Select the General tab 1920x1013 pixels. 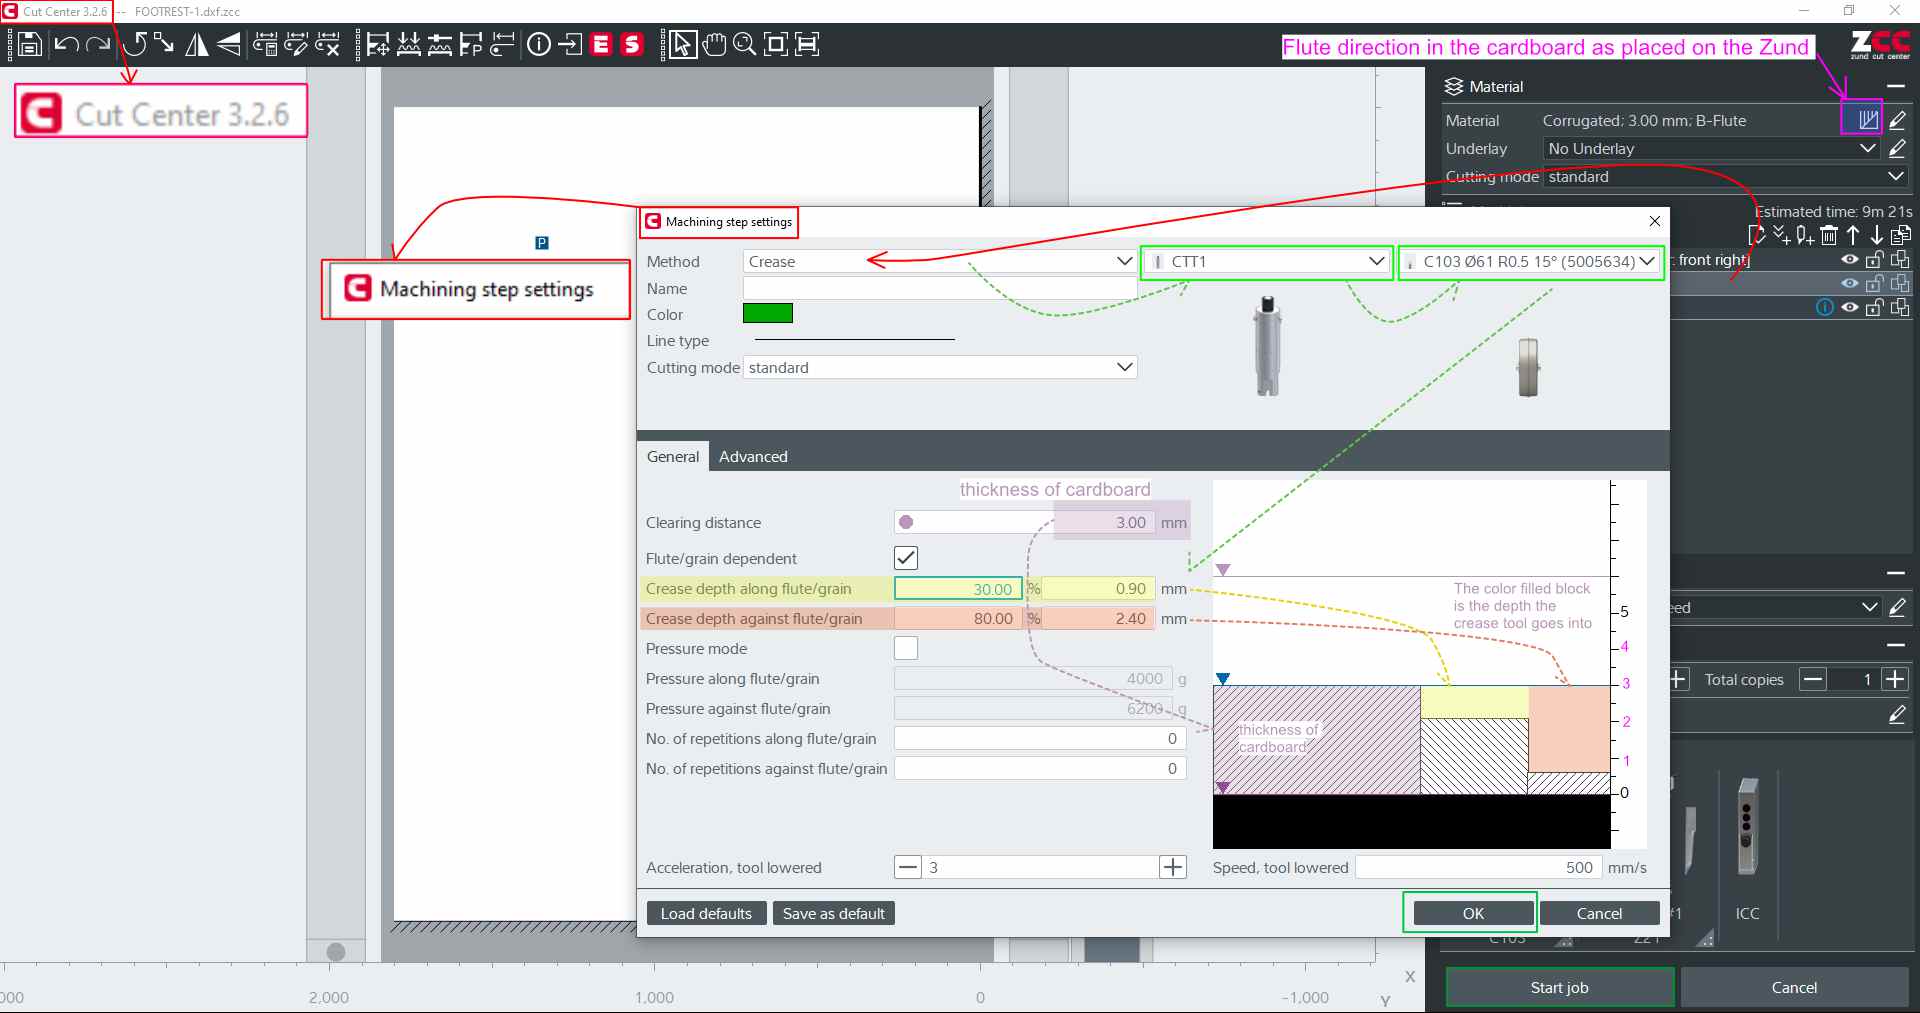point(673,456)
